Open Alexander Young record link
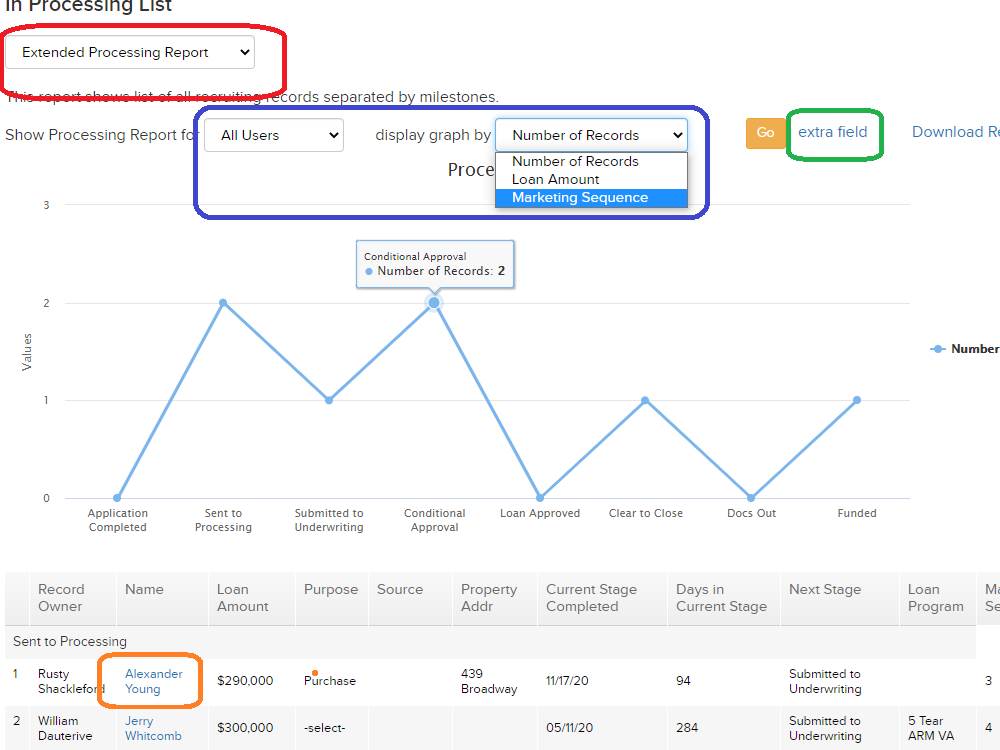The height and width of the screenshot is (750, 1000). (154, 681)
